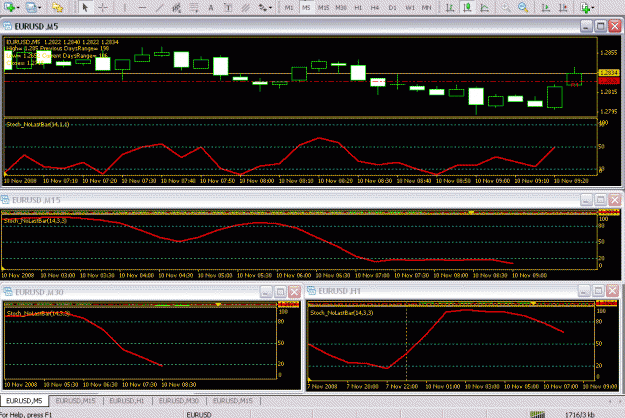The image size is (625, 418).
Task: Expand the Arrows tool dropdown arrow
Action: click(x=271, y=8)
